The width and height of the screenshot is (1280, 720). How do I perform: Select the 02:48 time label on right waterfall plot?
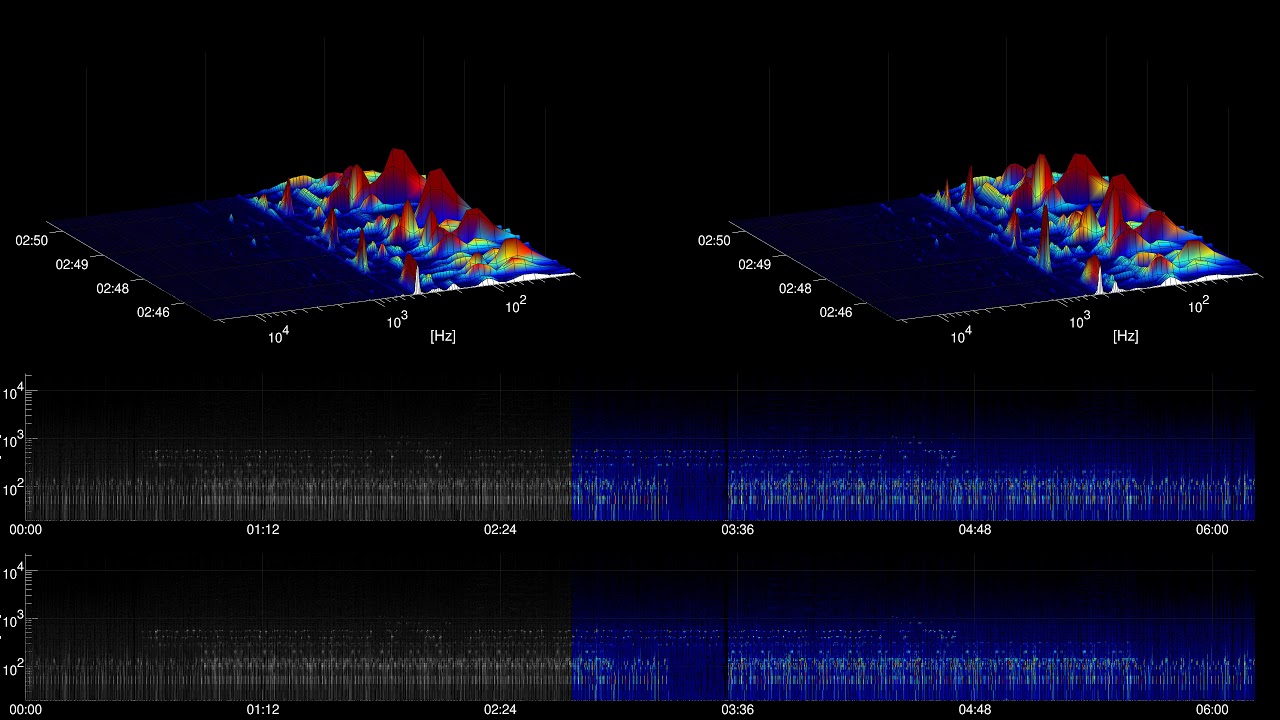click(x=796, y=288)
